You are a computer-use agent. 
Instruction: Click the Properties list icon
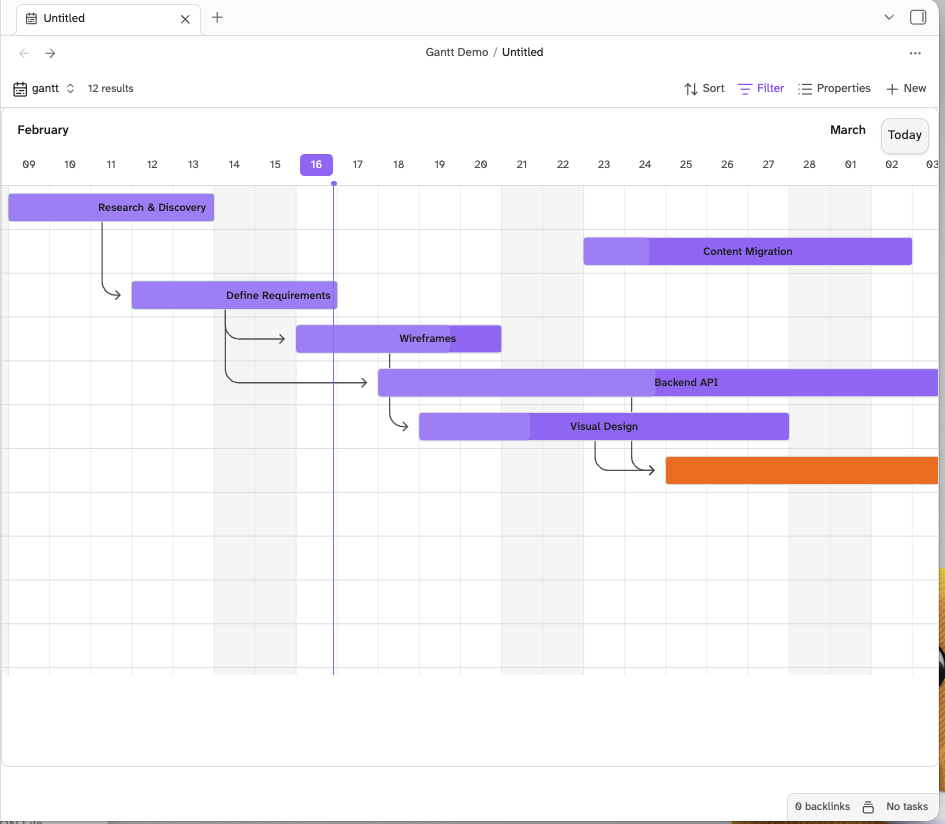click(x=805, y=88)
